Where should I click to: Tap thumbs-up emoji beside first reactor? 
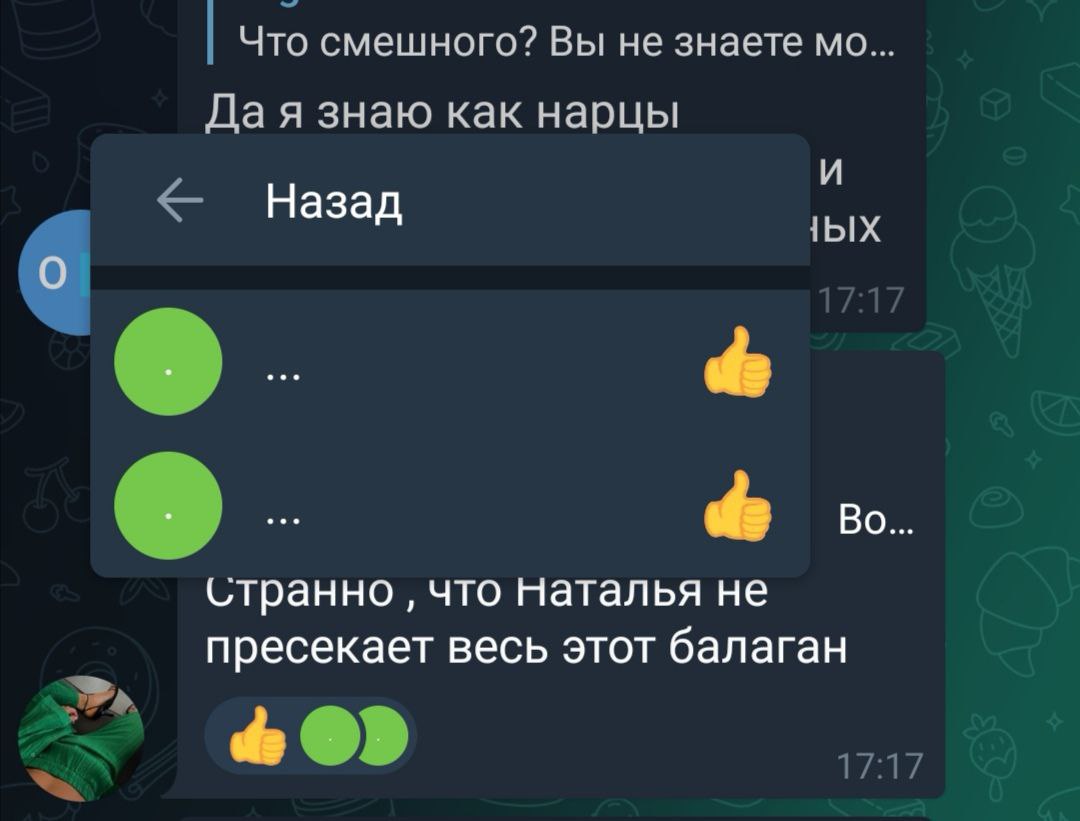point(738,362)
